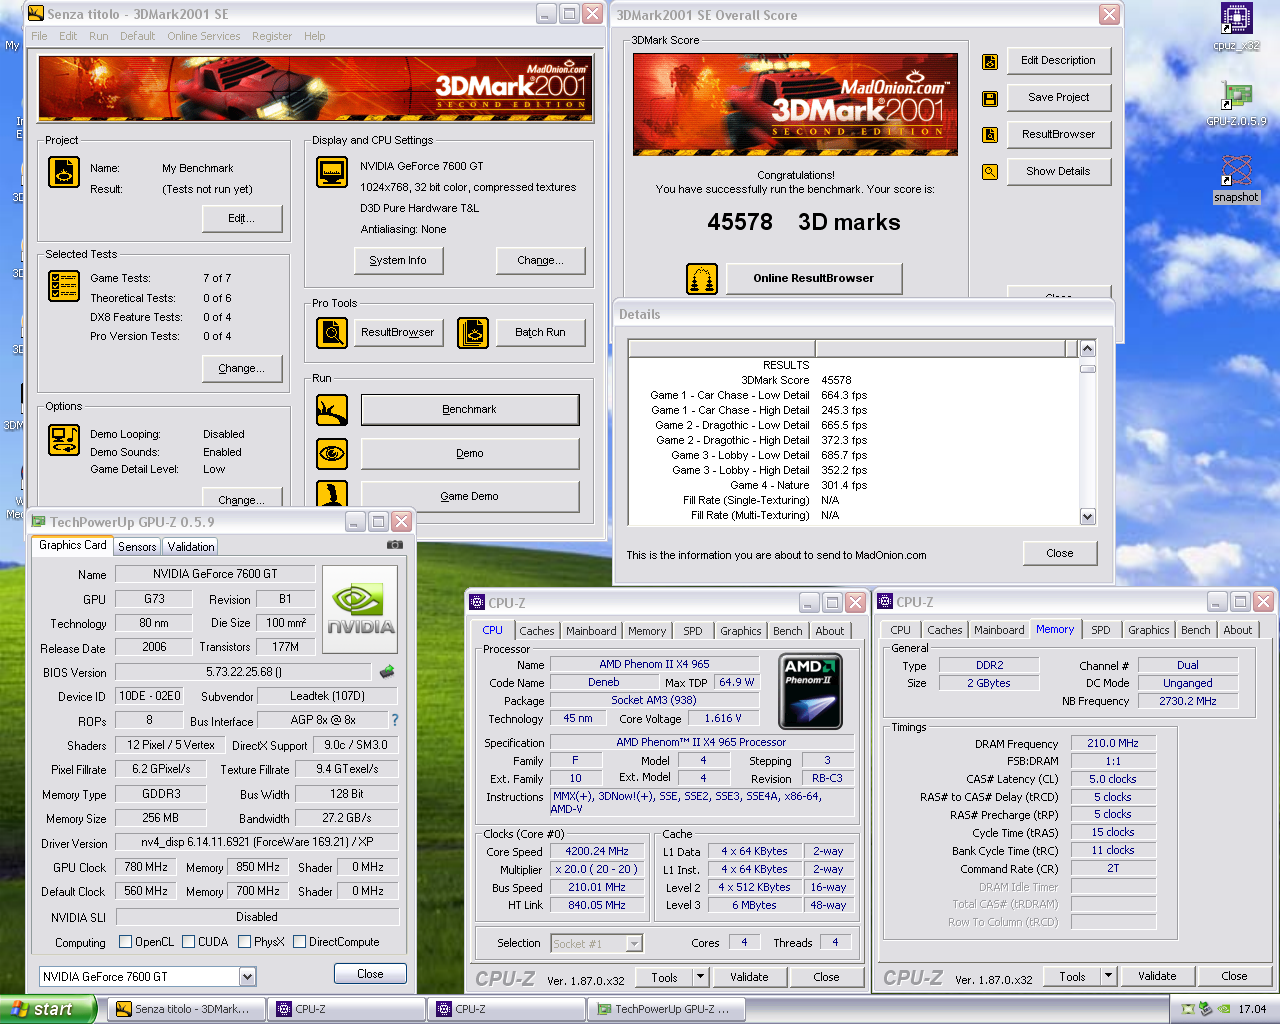The image size is (1280, 1024).
Task: Click the Start button
Action: [48, 1009]
